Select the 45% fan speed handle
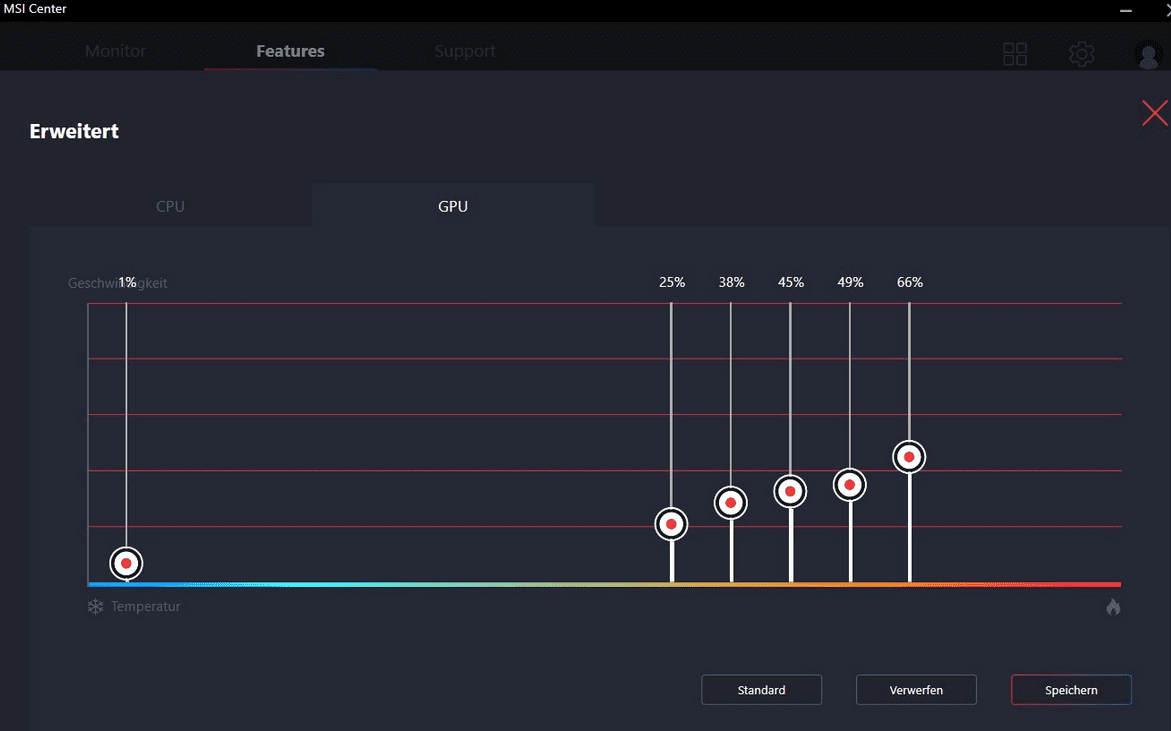1171x731 pixels. click(790, 491)
